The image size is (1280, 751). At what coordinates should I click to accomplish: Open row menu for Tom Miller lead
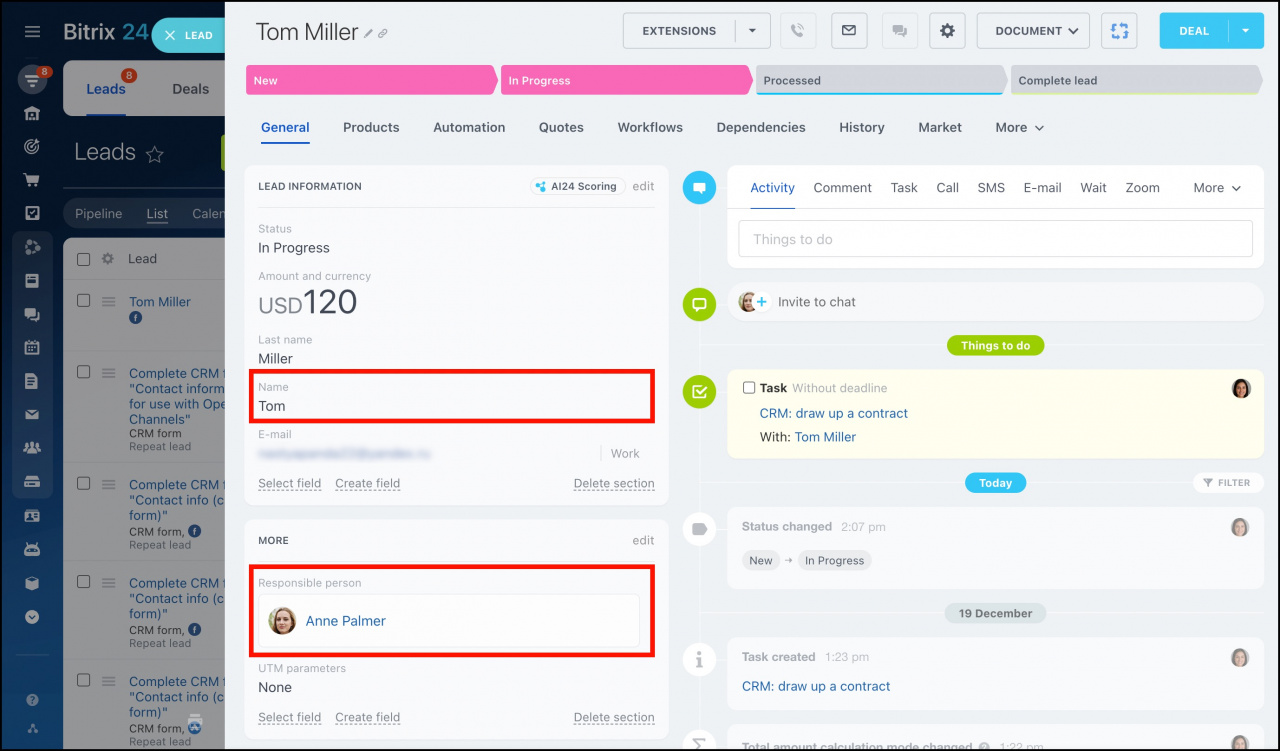[x=109, y=301]
